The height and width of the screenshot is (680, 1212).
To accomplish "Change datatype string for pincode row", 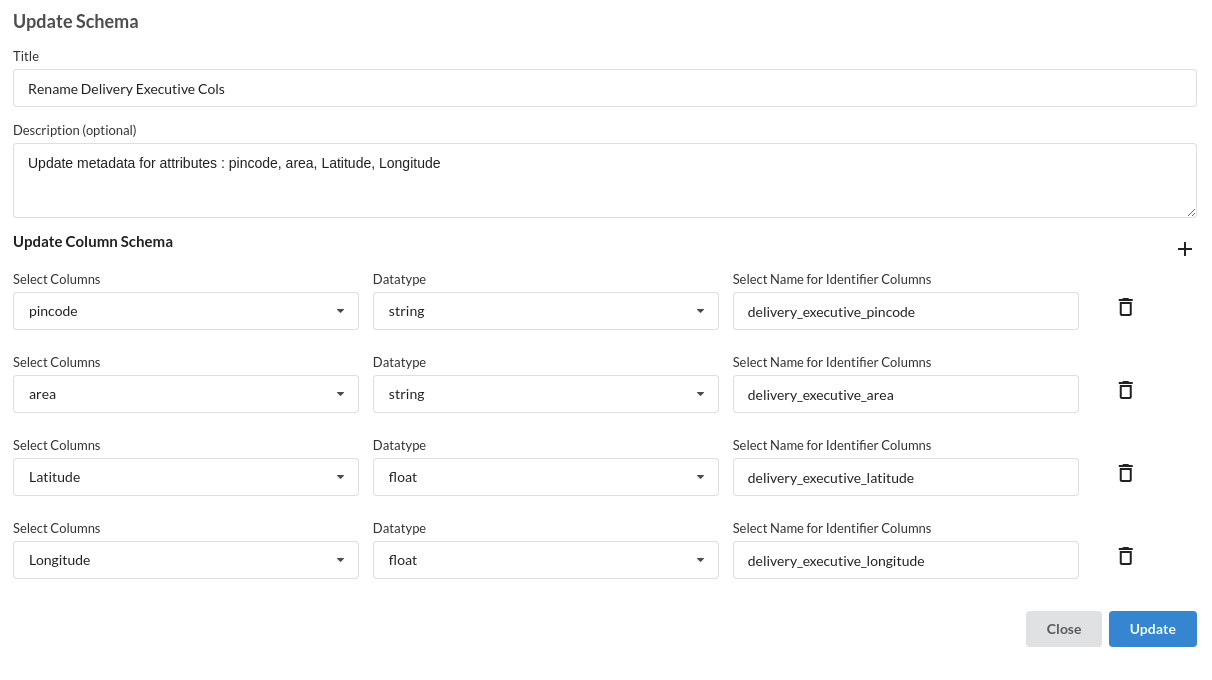I will (x=546, y=311).
